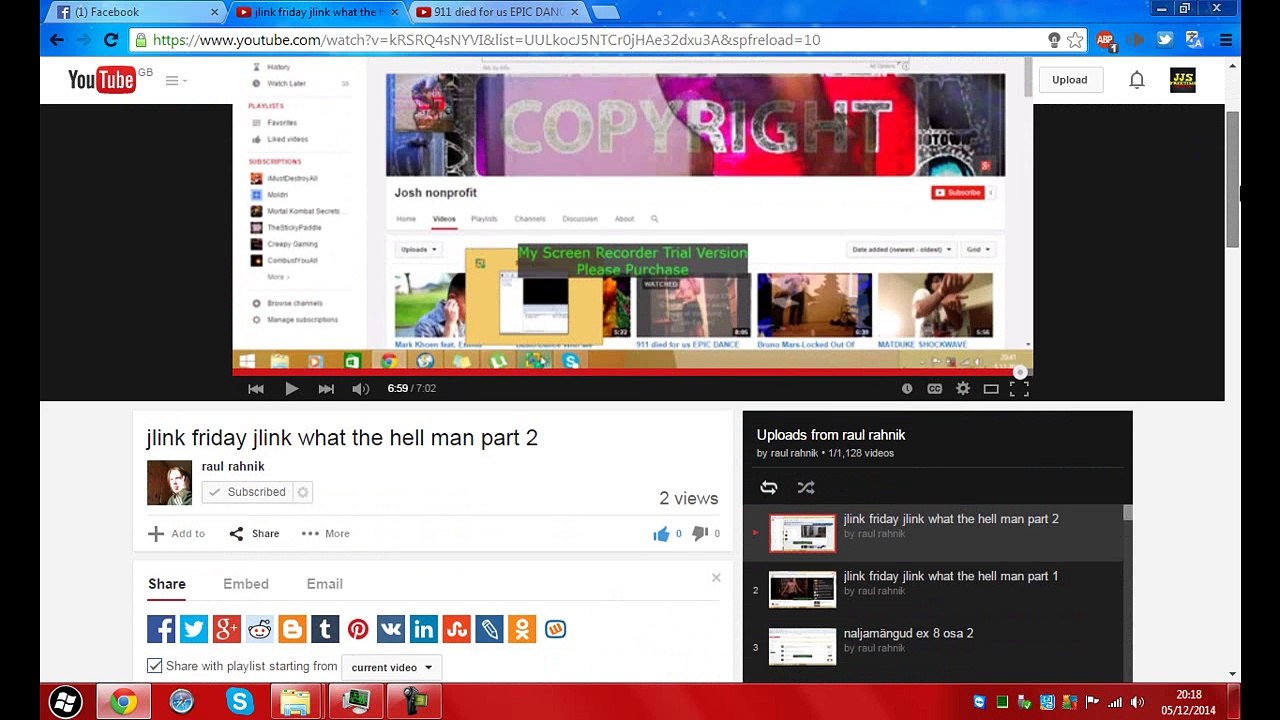Image resolution: width=1280 pixels, height=720 pixels.
Task: Click the browser back arrow
Action: tap(57, 40)
